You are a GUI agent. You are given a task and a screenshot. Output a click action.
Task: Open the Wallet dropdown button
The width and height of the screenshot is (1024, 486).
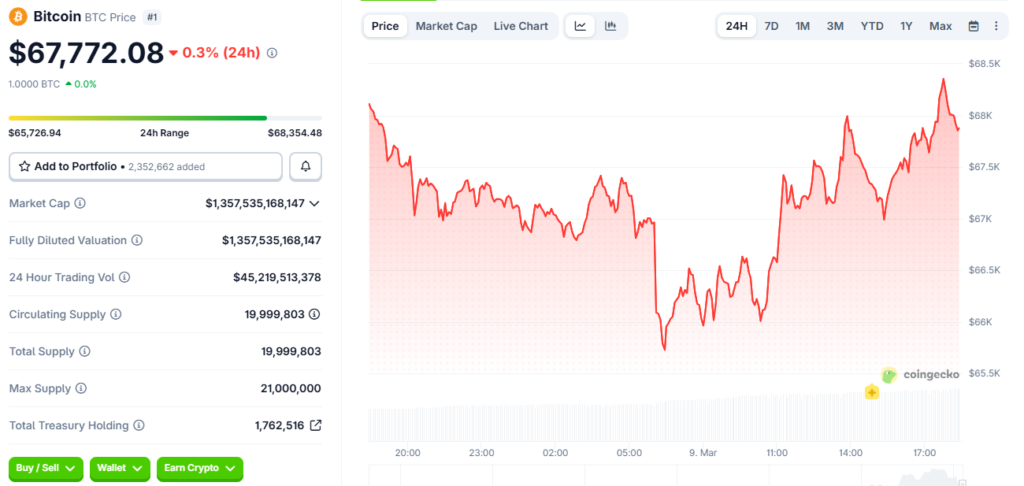[119, 468]
